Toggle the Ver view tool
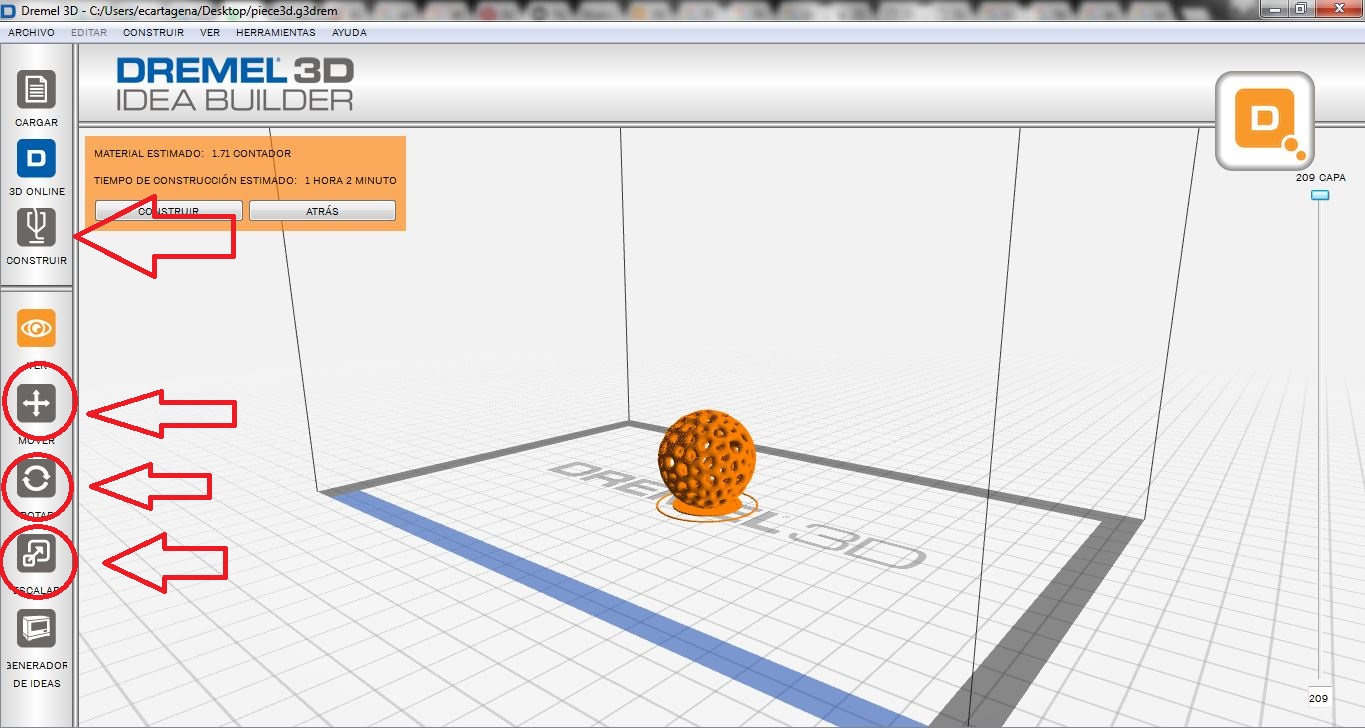 pos(36,328)
